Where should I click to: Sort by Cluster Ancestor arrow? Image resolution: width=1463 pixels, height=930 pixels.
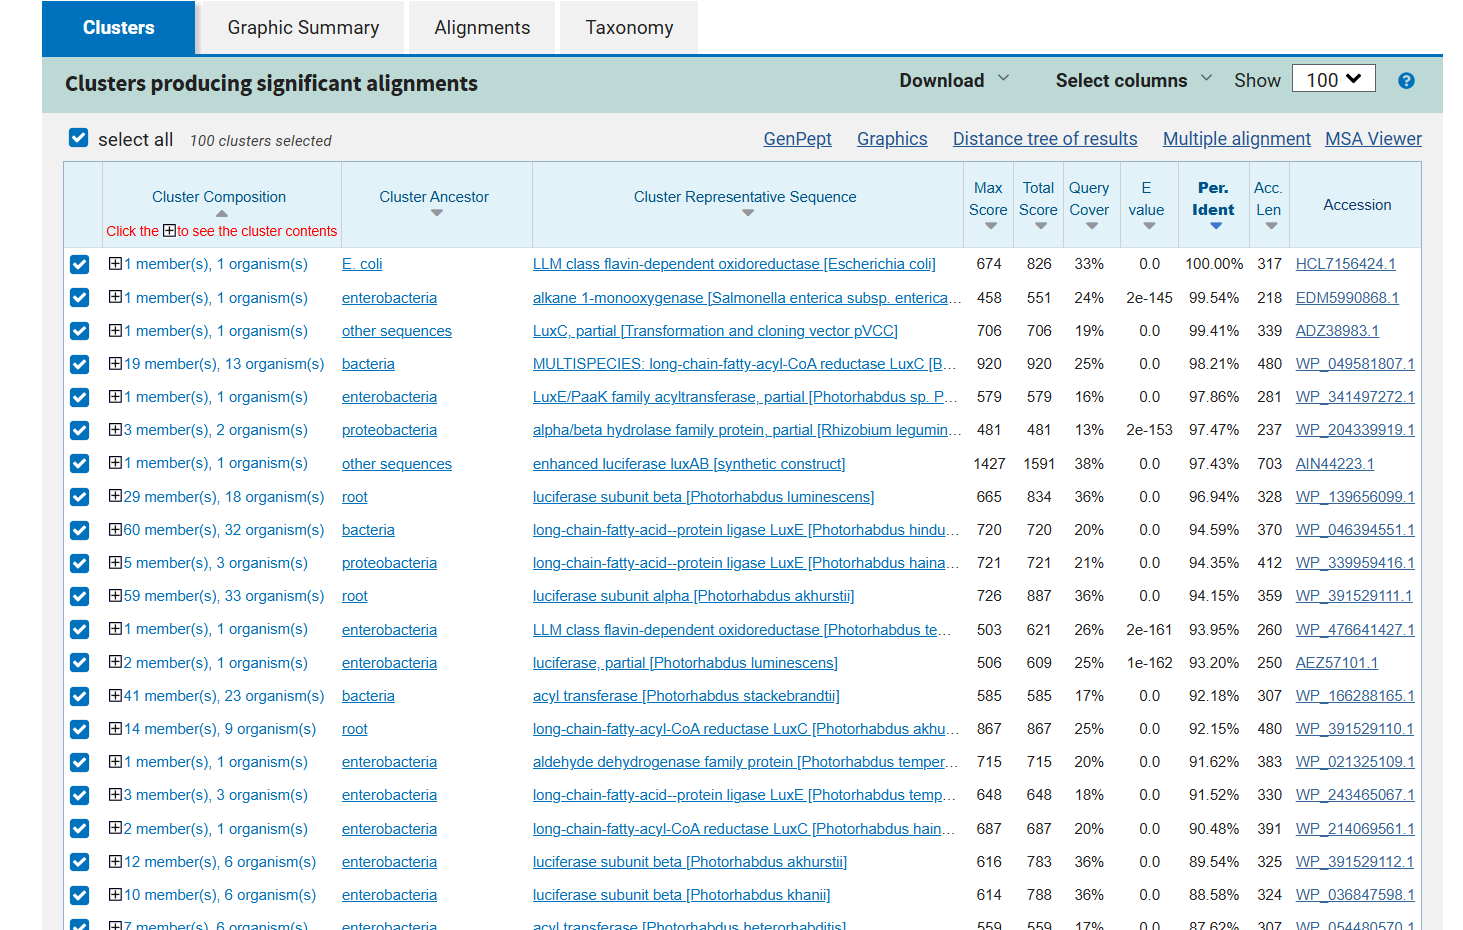click(x=436, y=213)
